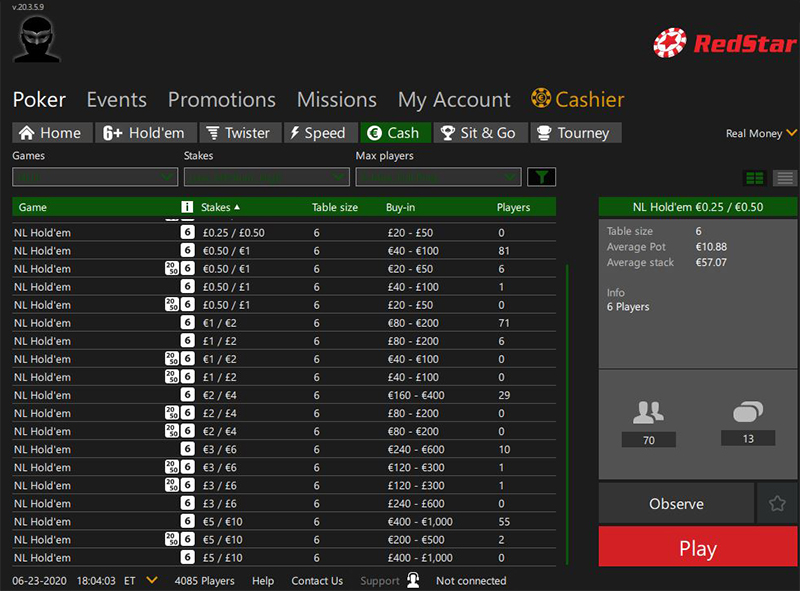Open the Home tab
This screenshot has width=800, height=591.
point(52,133)
